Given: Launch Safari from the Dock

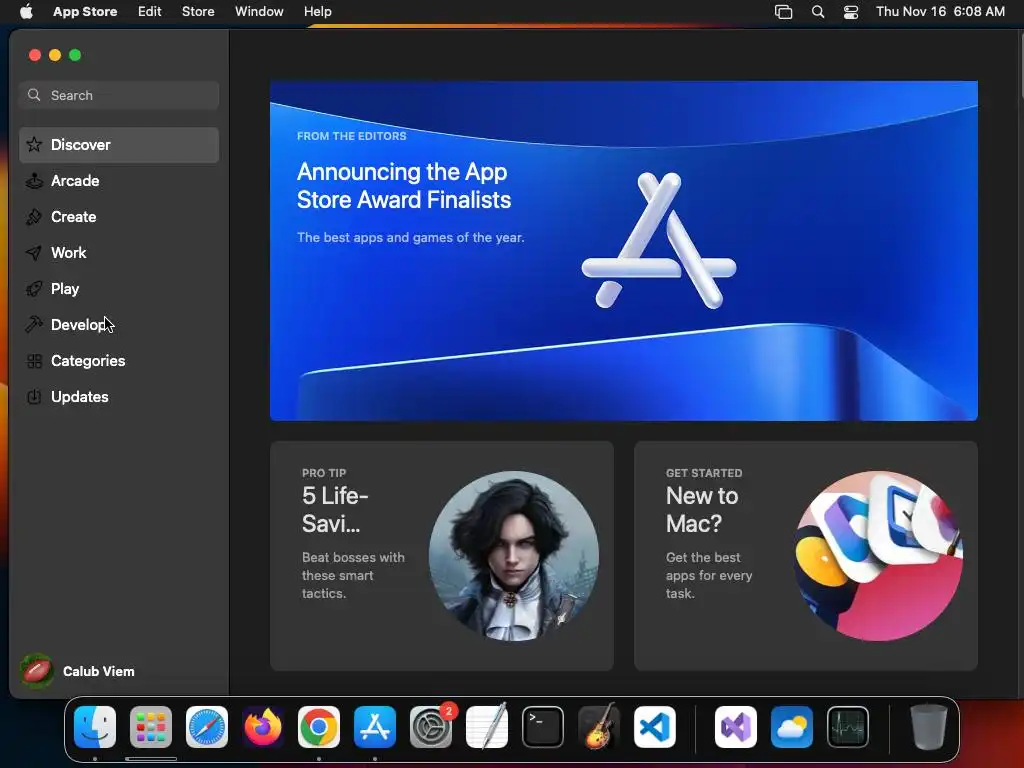Looking at the screenshot, I should coord(207,727).
